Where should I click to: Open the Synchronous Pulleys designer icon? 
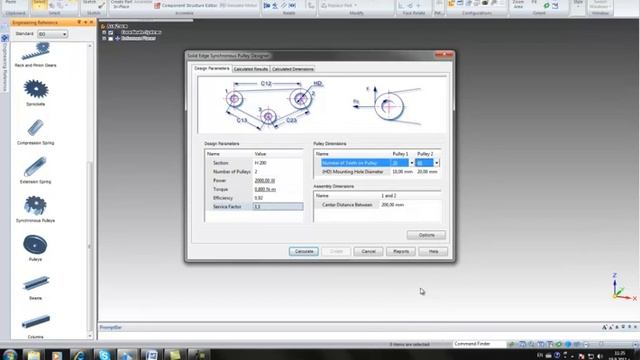36,205
